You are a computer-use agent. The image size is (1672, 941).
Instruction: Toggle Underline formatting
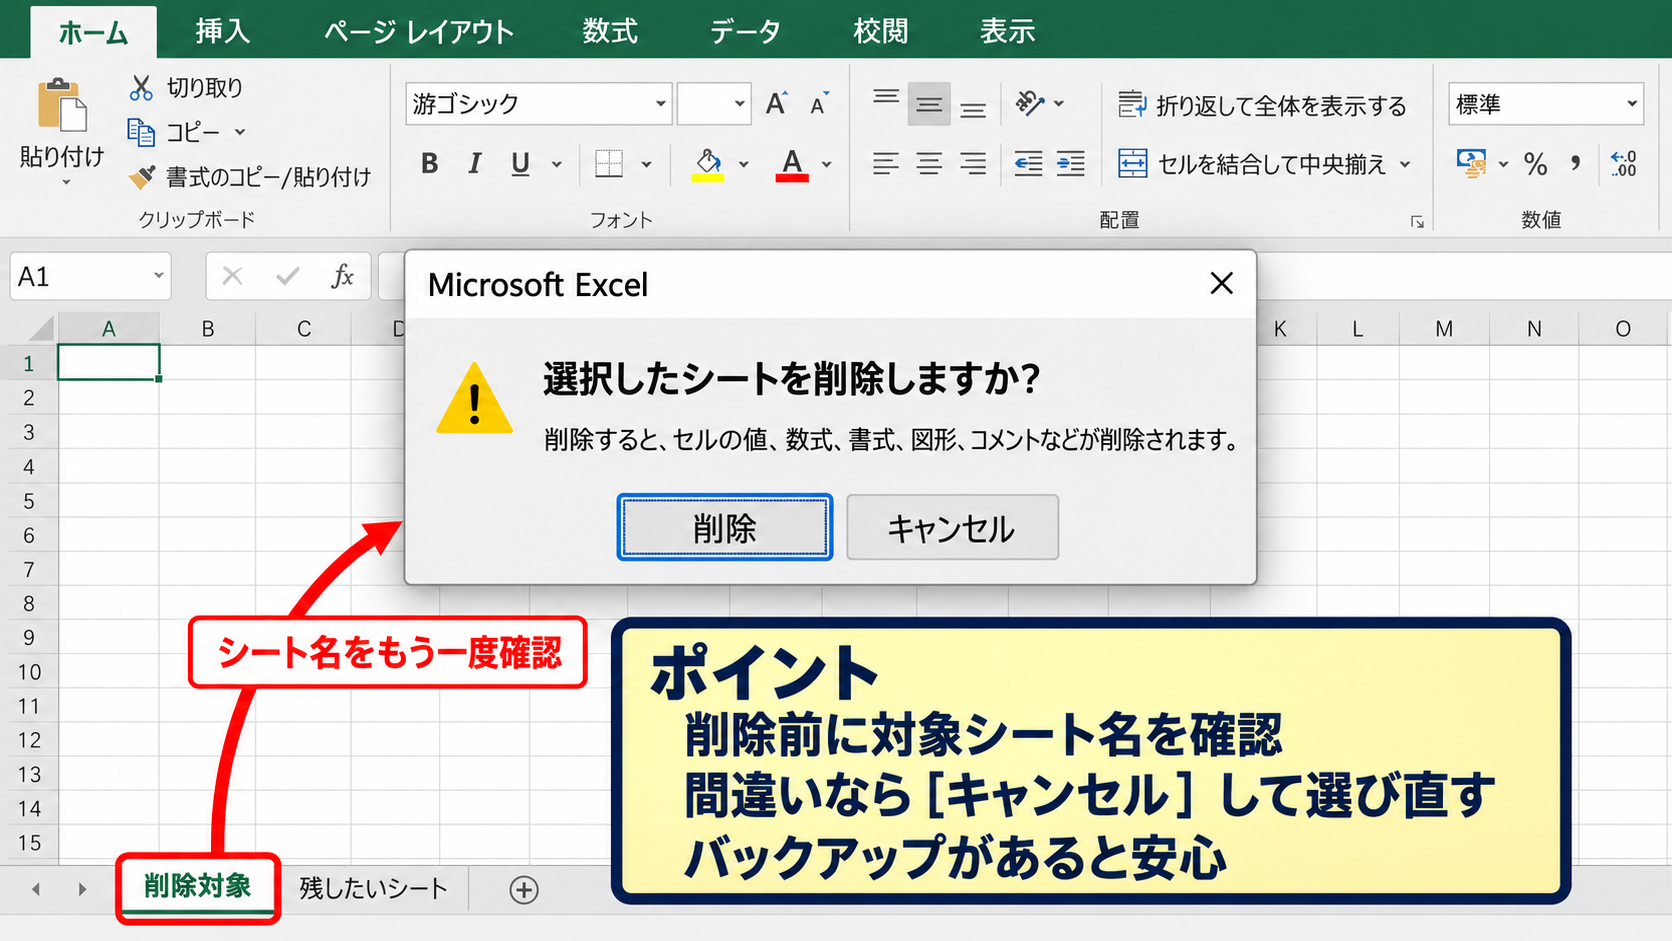pos(520,163)
